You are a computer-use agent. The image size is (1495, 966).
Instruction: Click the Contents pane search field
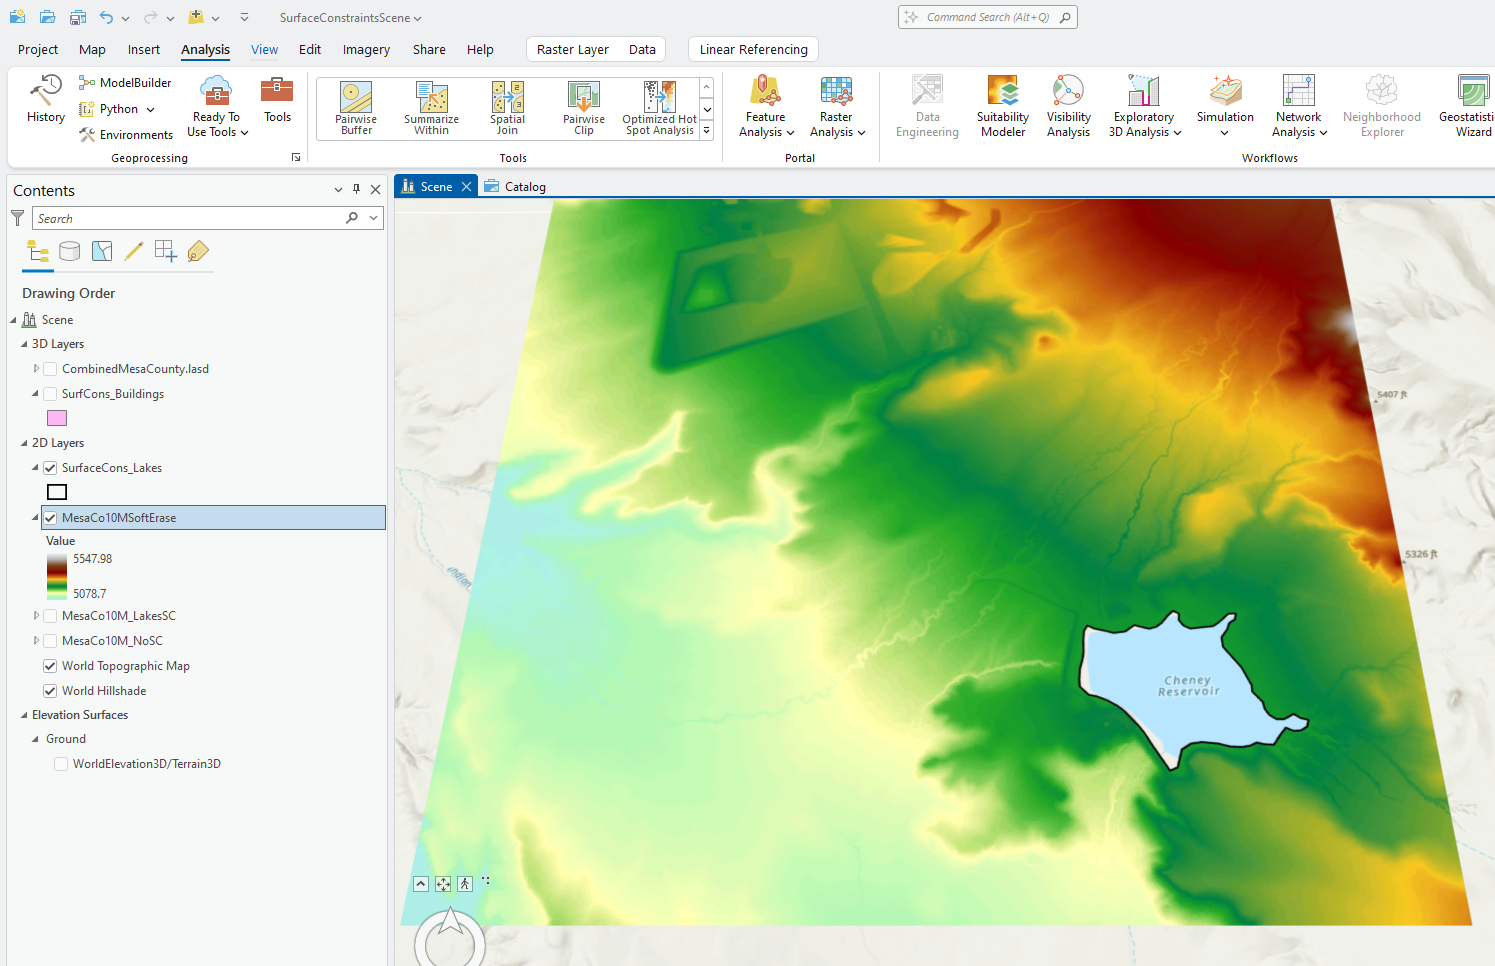tap(190, 218)
